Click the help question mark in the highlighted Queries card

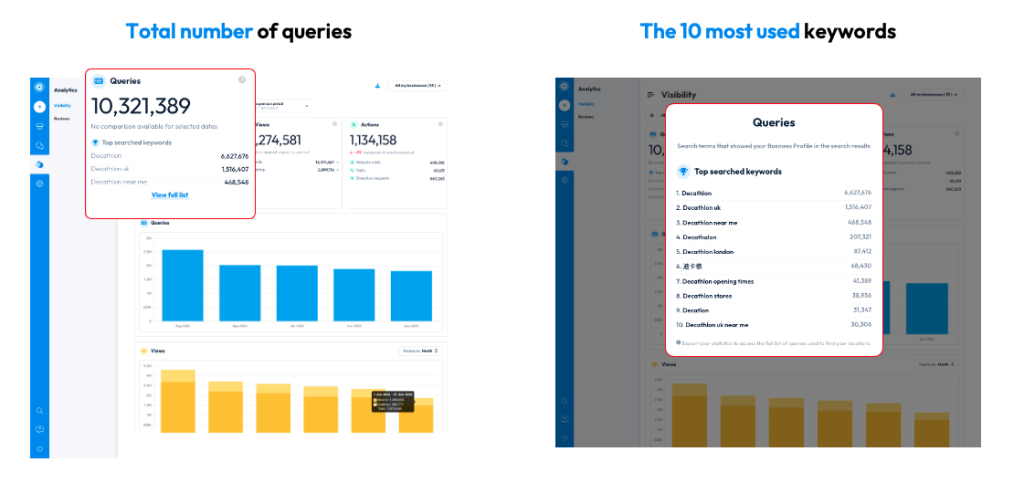[242, 80]
